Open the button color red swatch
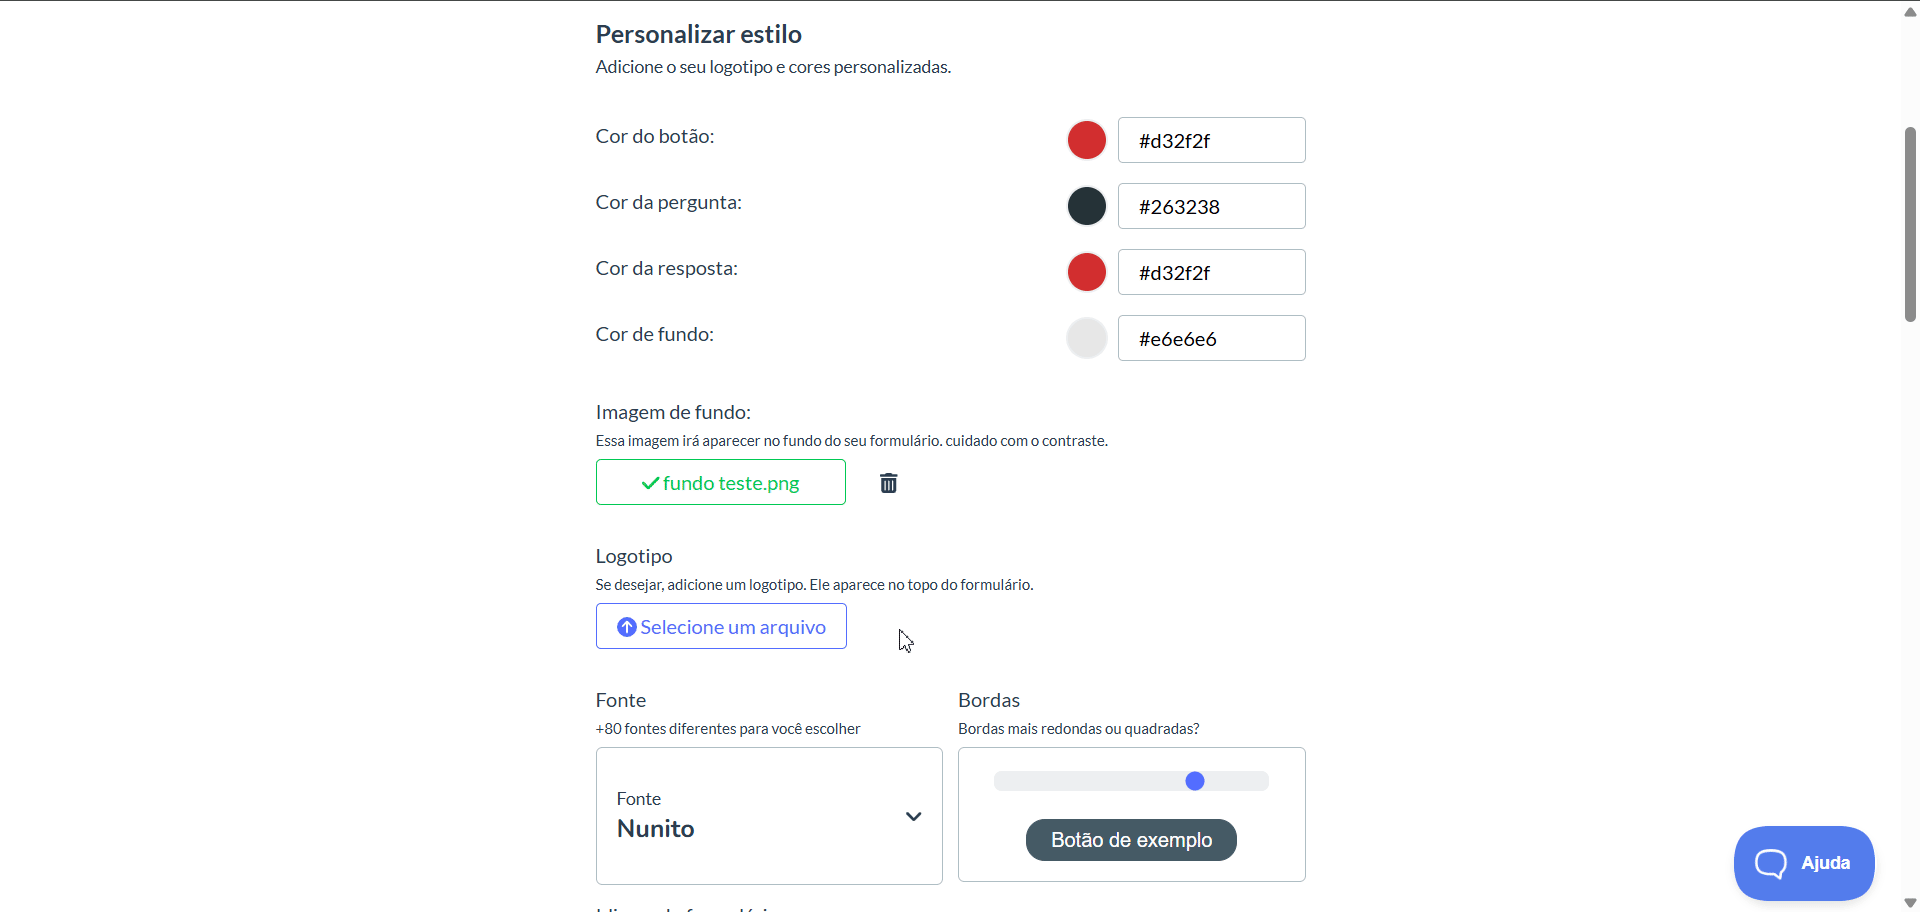The width and height of the screenshot is (1920, 912). pos(1086,140)
